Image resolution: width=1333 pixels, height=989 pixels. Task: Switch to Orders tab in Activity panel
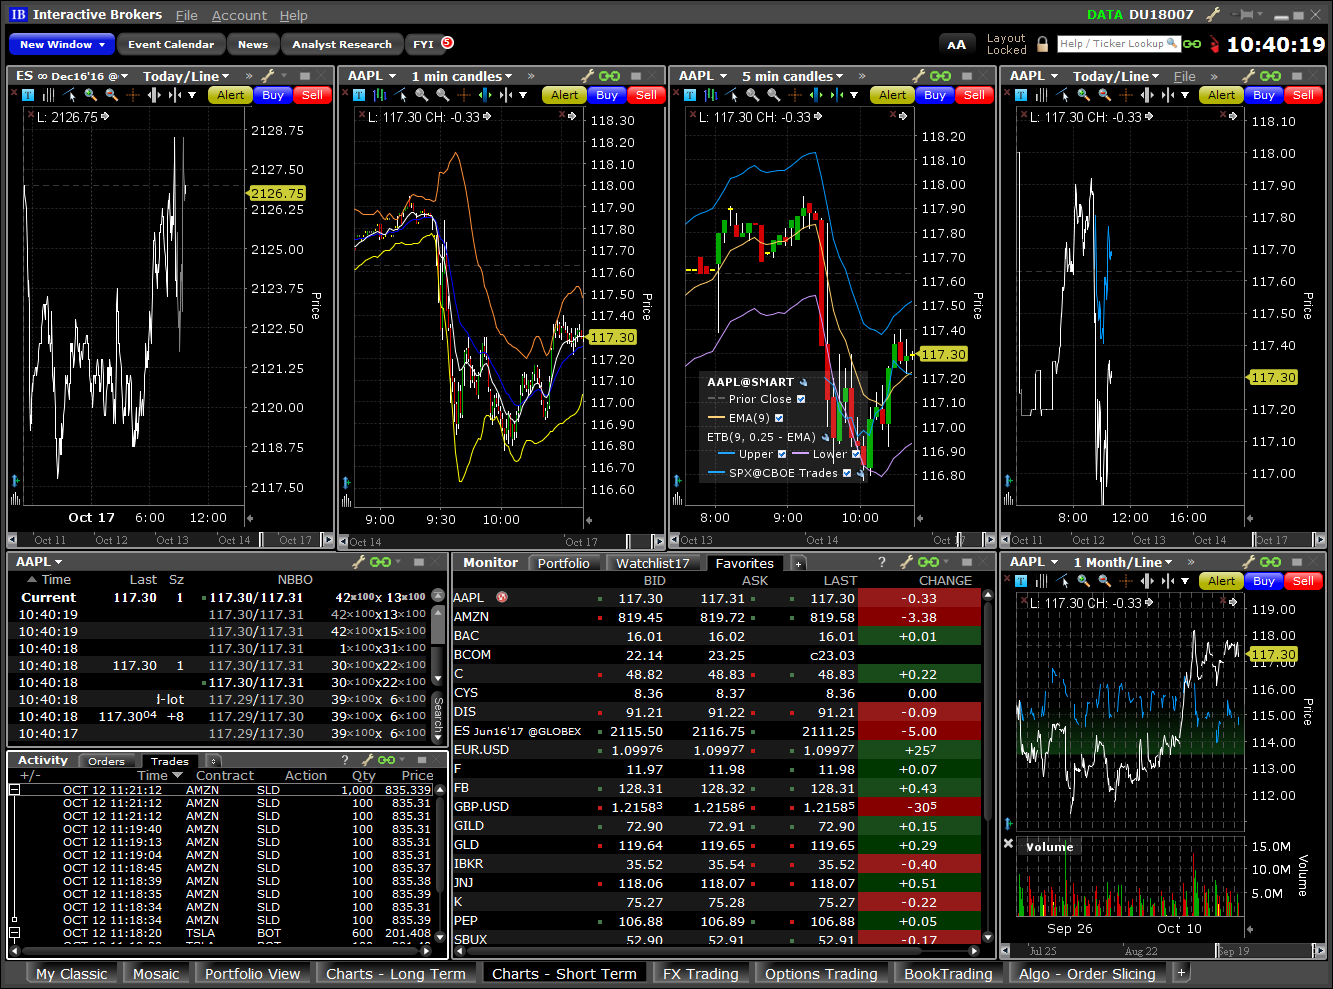[x=106, y=761]
